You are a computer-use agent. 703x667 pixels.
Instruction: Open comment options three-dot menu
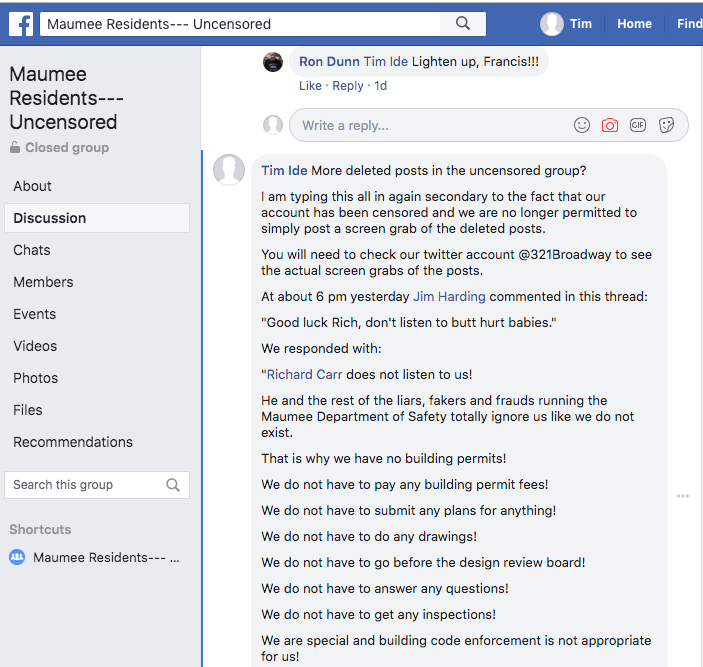(x=683, y=496)
